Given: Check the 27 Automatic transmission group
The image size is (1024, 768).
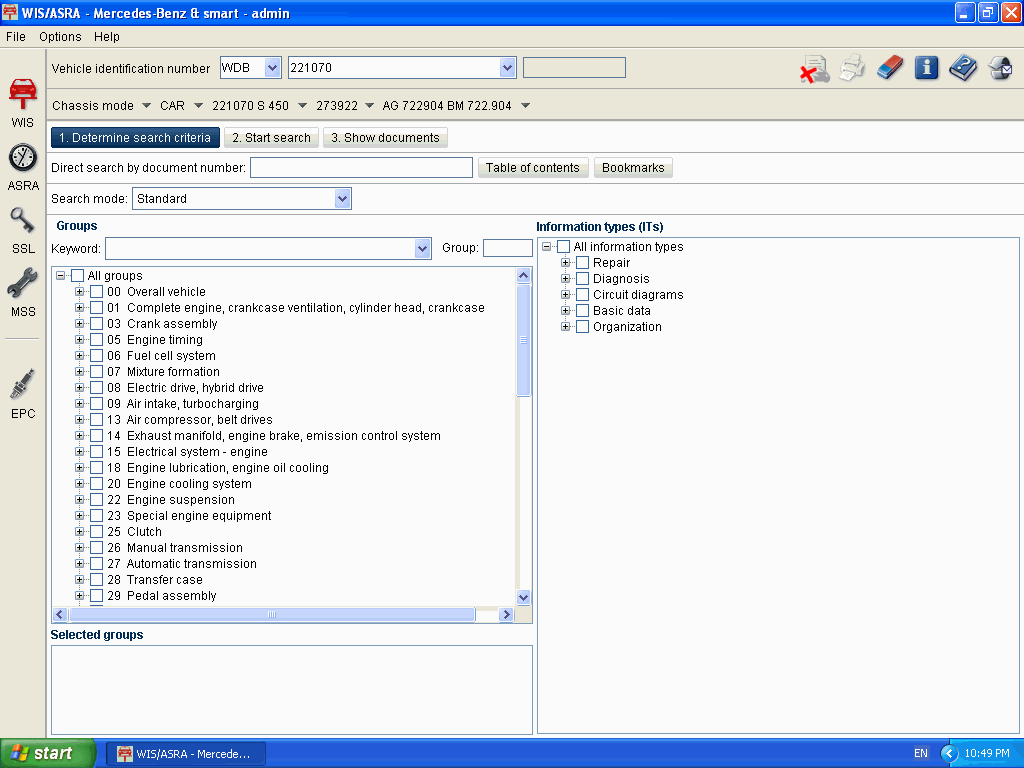Looking at the screenshot, I should (97, 564).
